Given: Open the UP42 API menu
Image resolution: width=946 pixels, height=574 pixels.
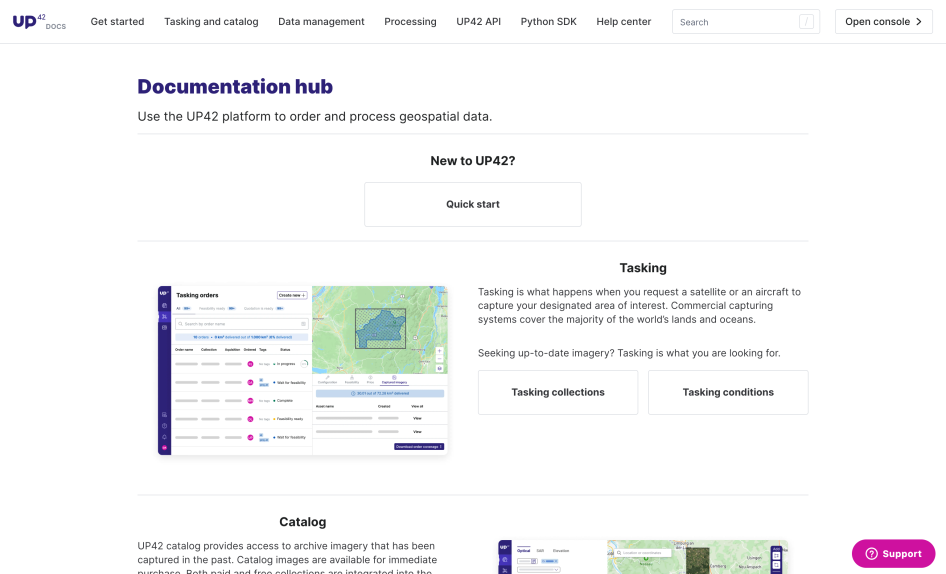Looking at the screenshot, I should click(478, 22).
